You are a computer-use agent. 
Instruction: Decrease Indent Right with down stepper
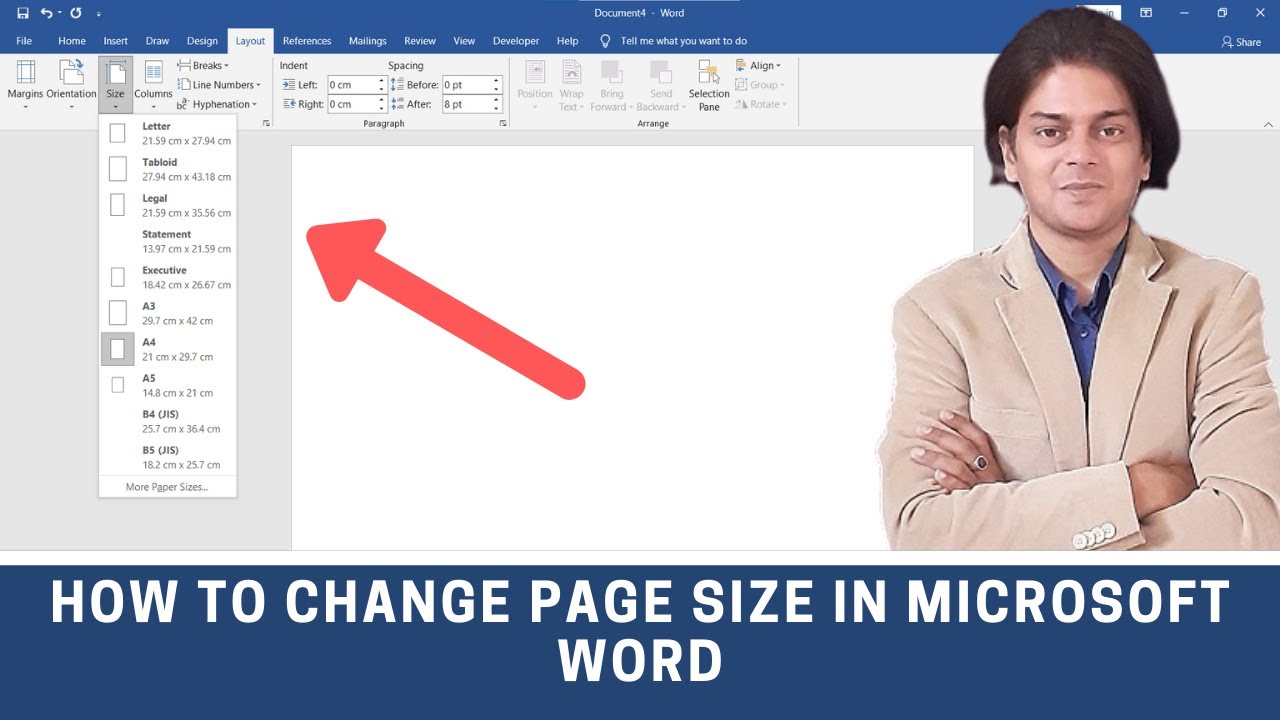pos(382,108)
